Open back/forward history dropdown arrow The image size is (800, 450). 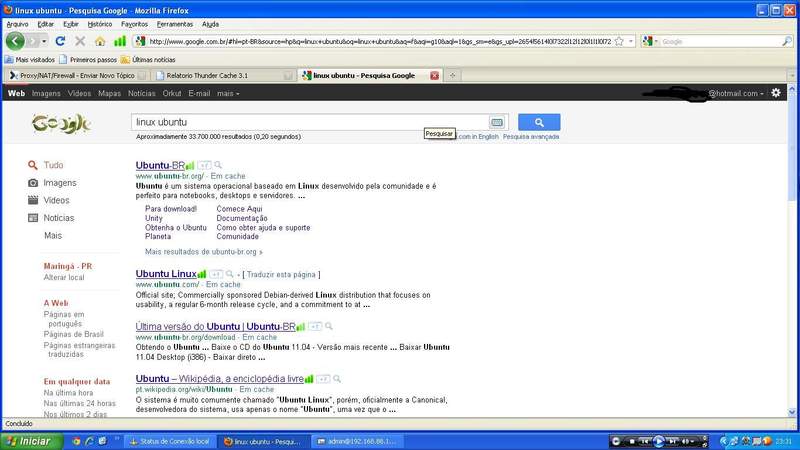point(44,41)
